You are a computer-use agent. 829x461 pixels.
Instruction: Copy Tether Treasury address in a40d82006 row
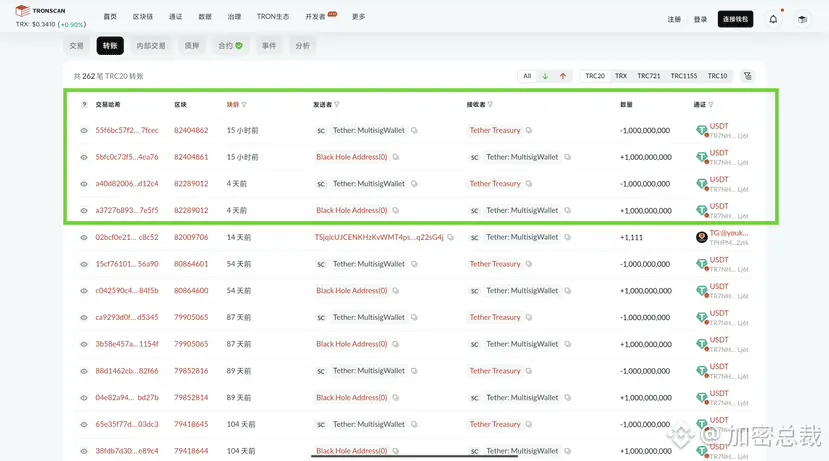pos(529,184)
